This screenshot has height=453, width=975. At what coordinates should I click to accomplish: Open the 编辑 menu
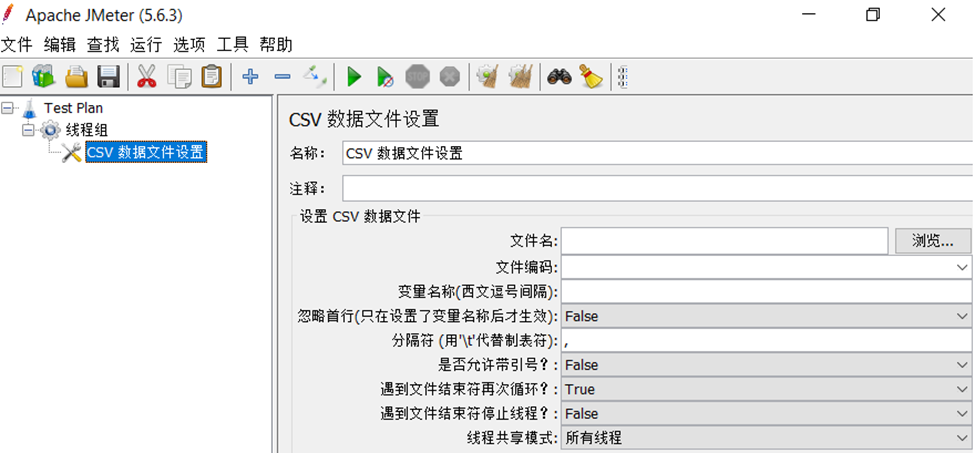point(60,45)
